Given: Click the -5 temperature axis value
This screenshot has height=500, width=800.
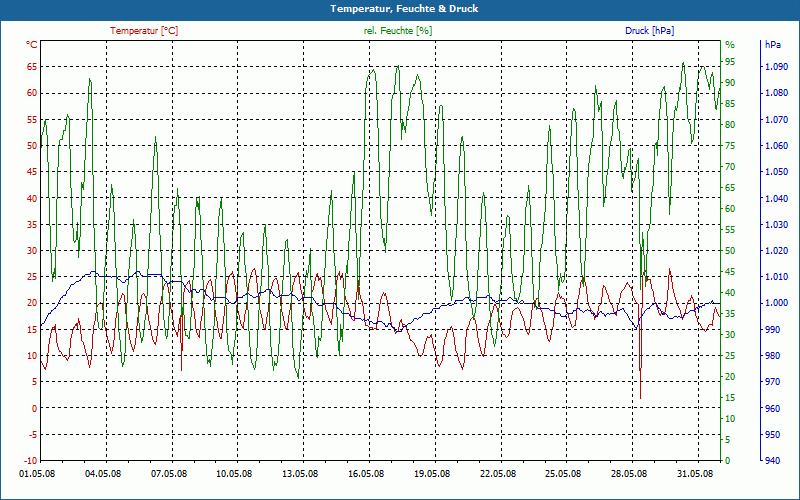Looking at the screenshot, I should pyautogui.click(x=33, y=435).
